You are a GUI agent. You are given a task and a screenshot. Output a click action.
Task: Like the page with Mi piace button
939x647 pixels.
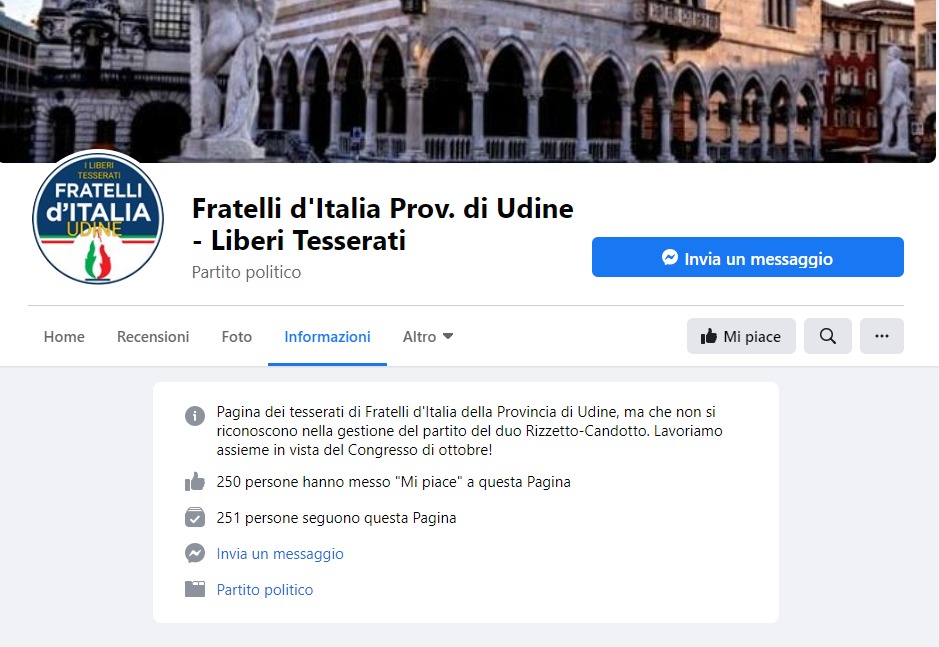click(741, 336)
